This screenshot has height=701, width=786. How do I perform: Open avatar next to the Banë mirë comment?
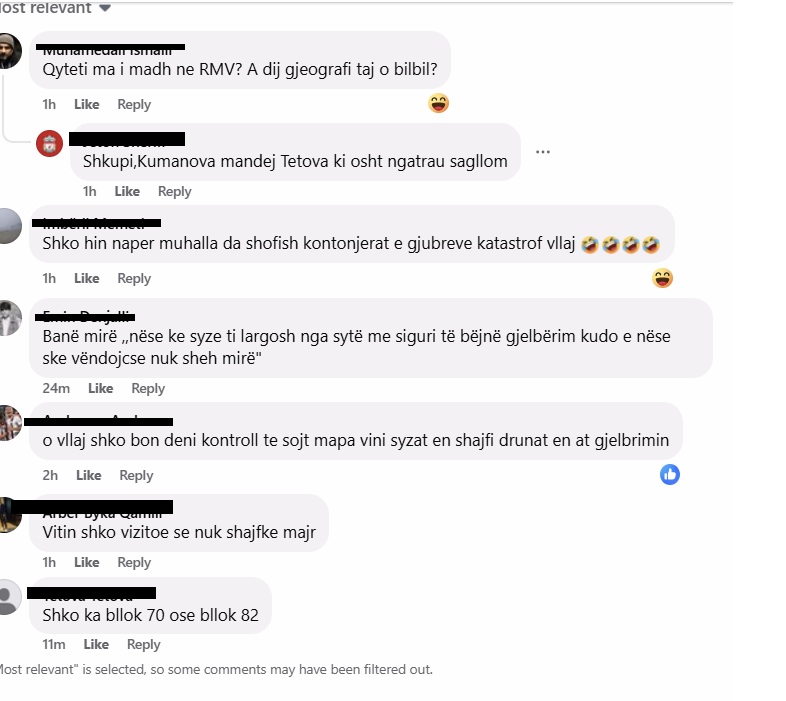10,318
